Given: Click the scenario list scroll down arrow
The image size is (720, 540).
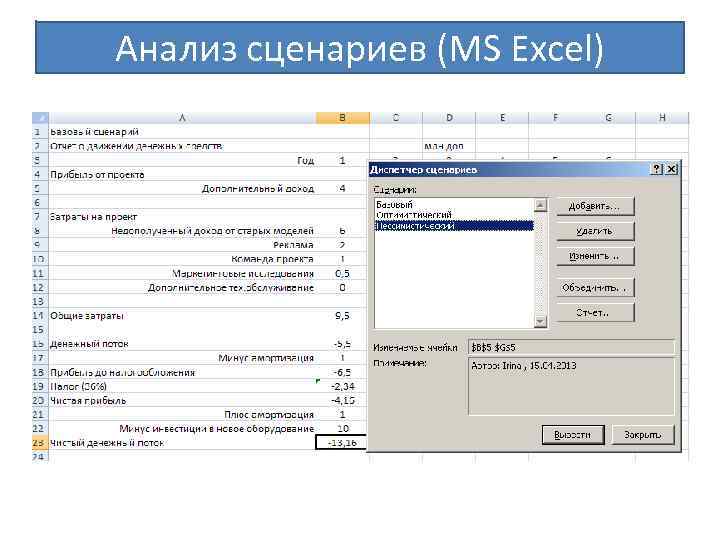Looking at the screenshot, I should pyautogui.click(x=540, y=321).
